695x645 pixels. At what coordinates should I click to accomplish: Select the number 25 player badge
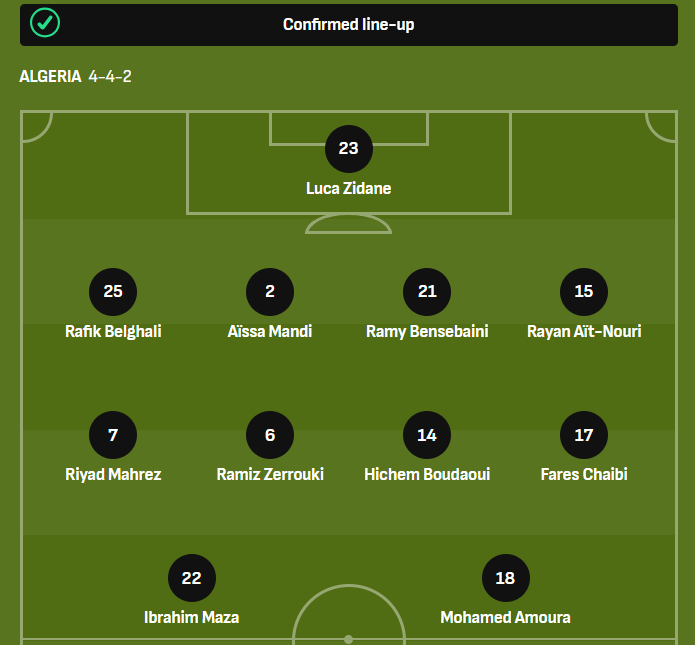pyautogui.click(x=113, y=292)
